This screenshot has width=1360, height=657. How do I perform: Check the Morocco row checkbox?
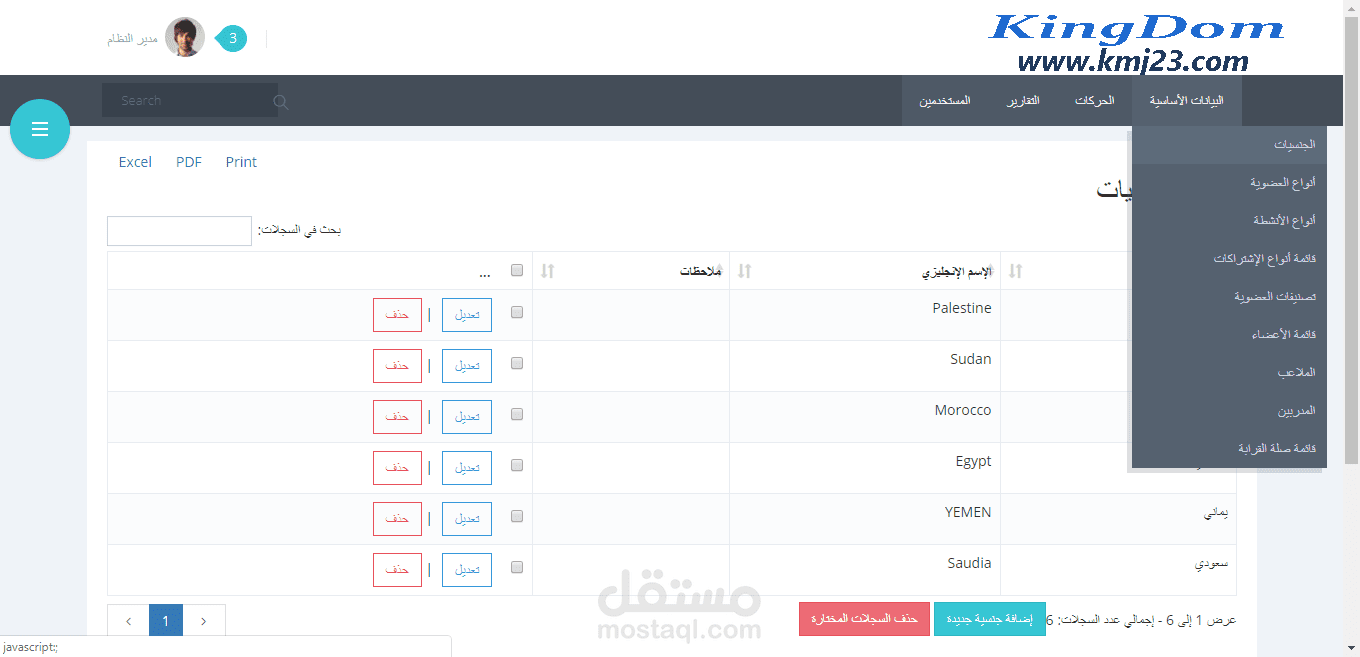pos(517,414)
